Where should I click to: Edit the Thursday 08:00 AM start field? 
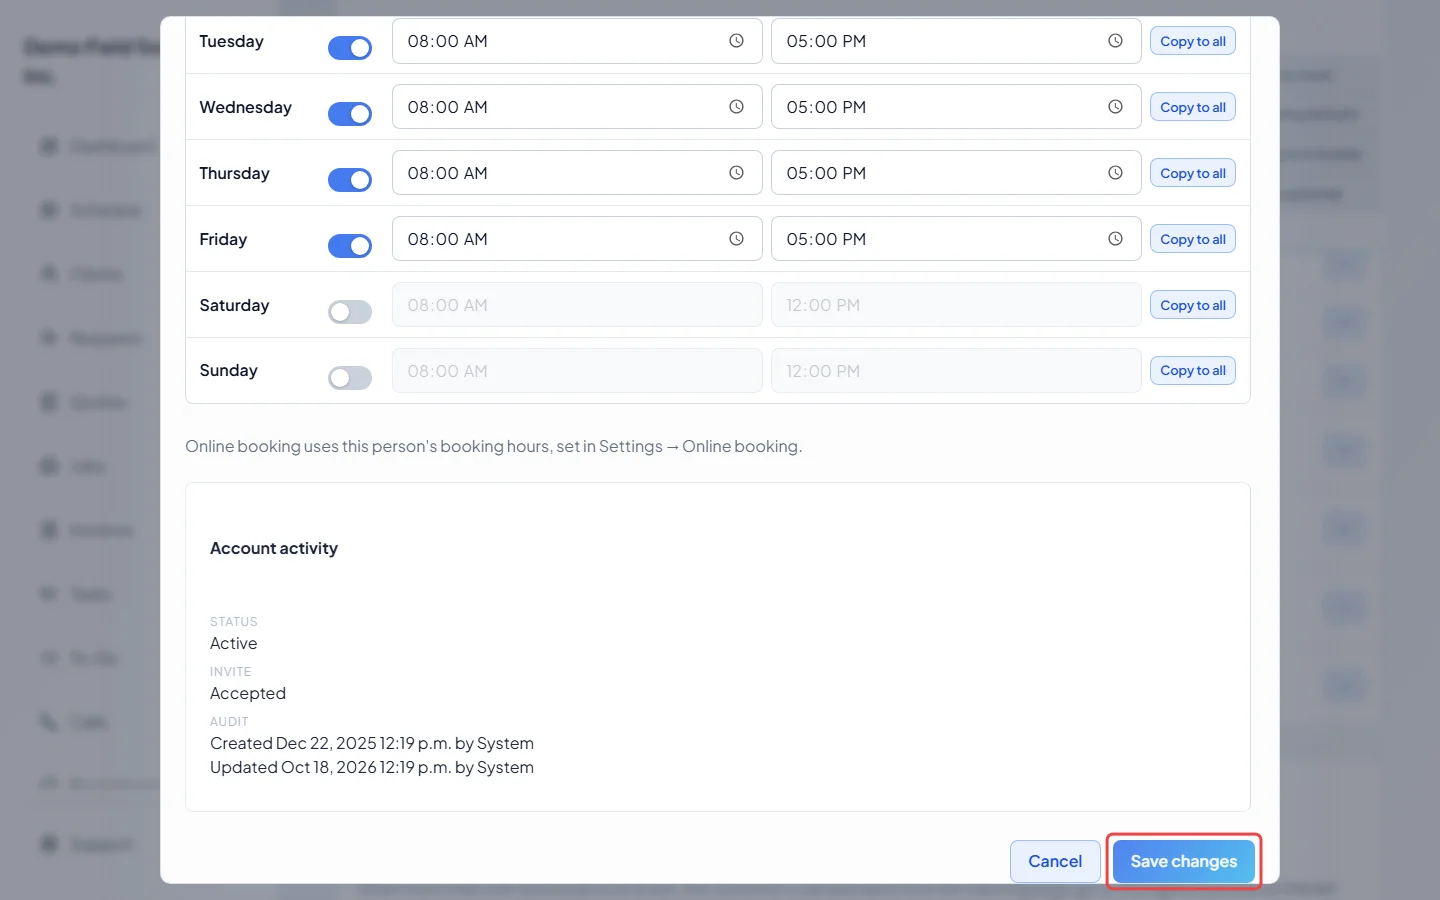(577, 173)
